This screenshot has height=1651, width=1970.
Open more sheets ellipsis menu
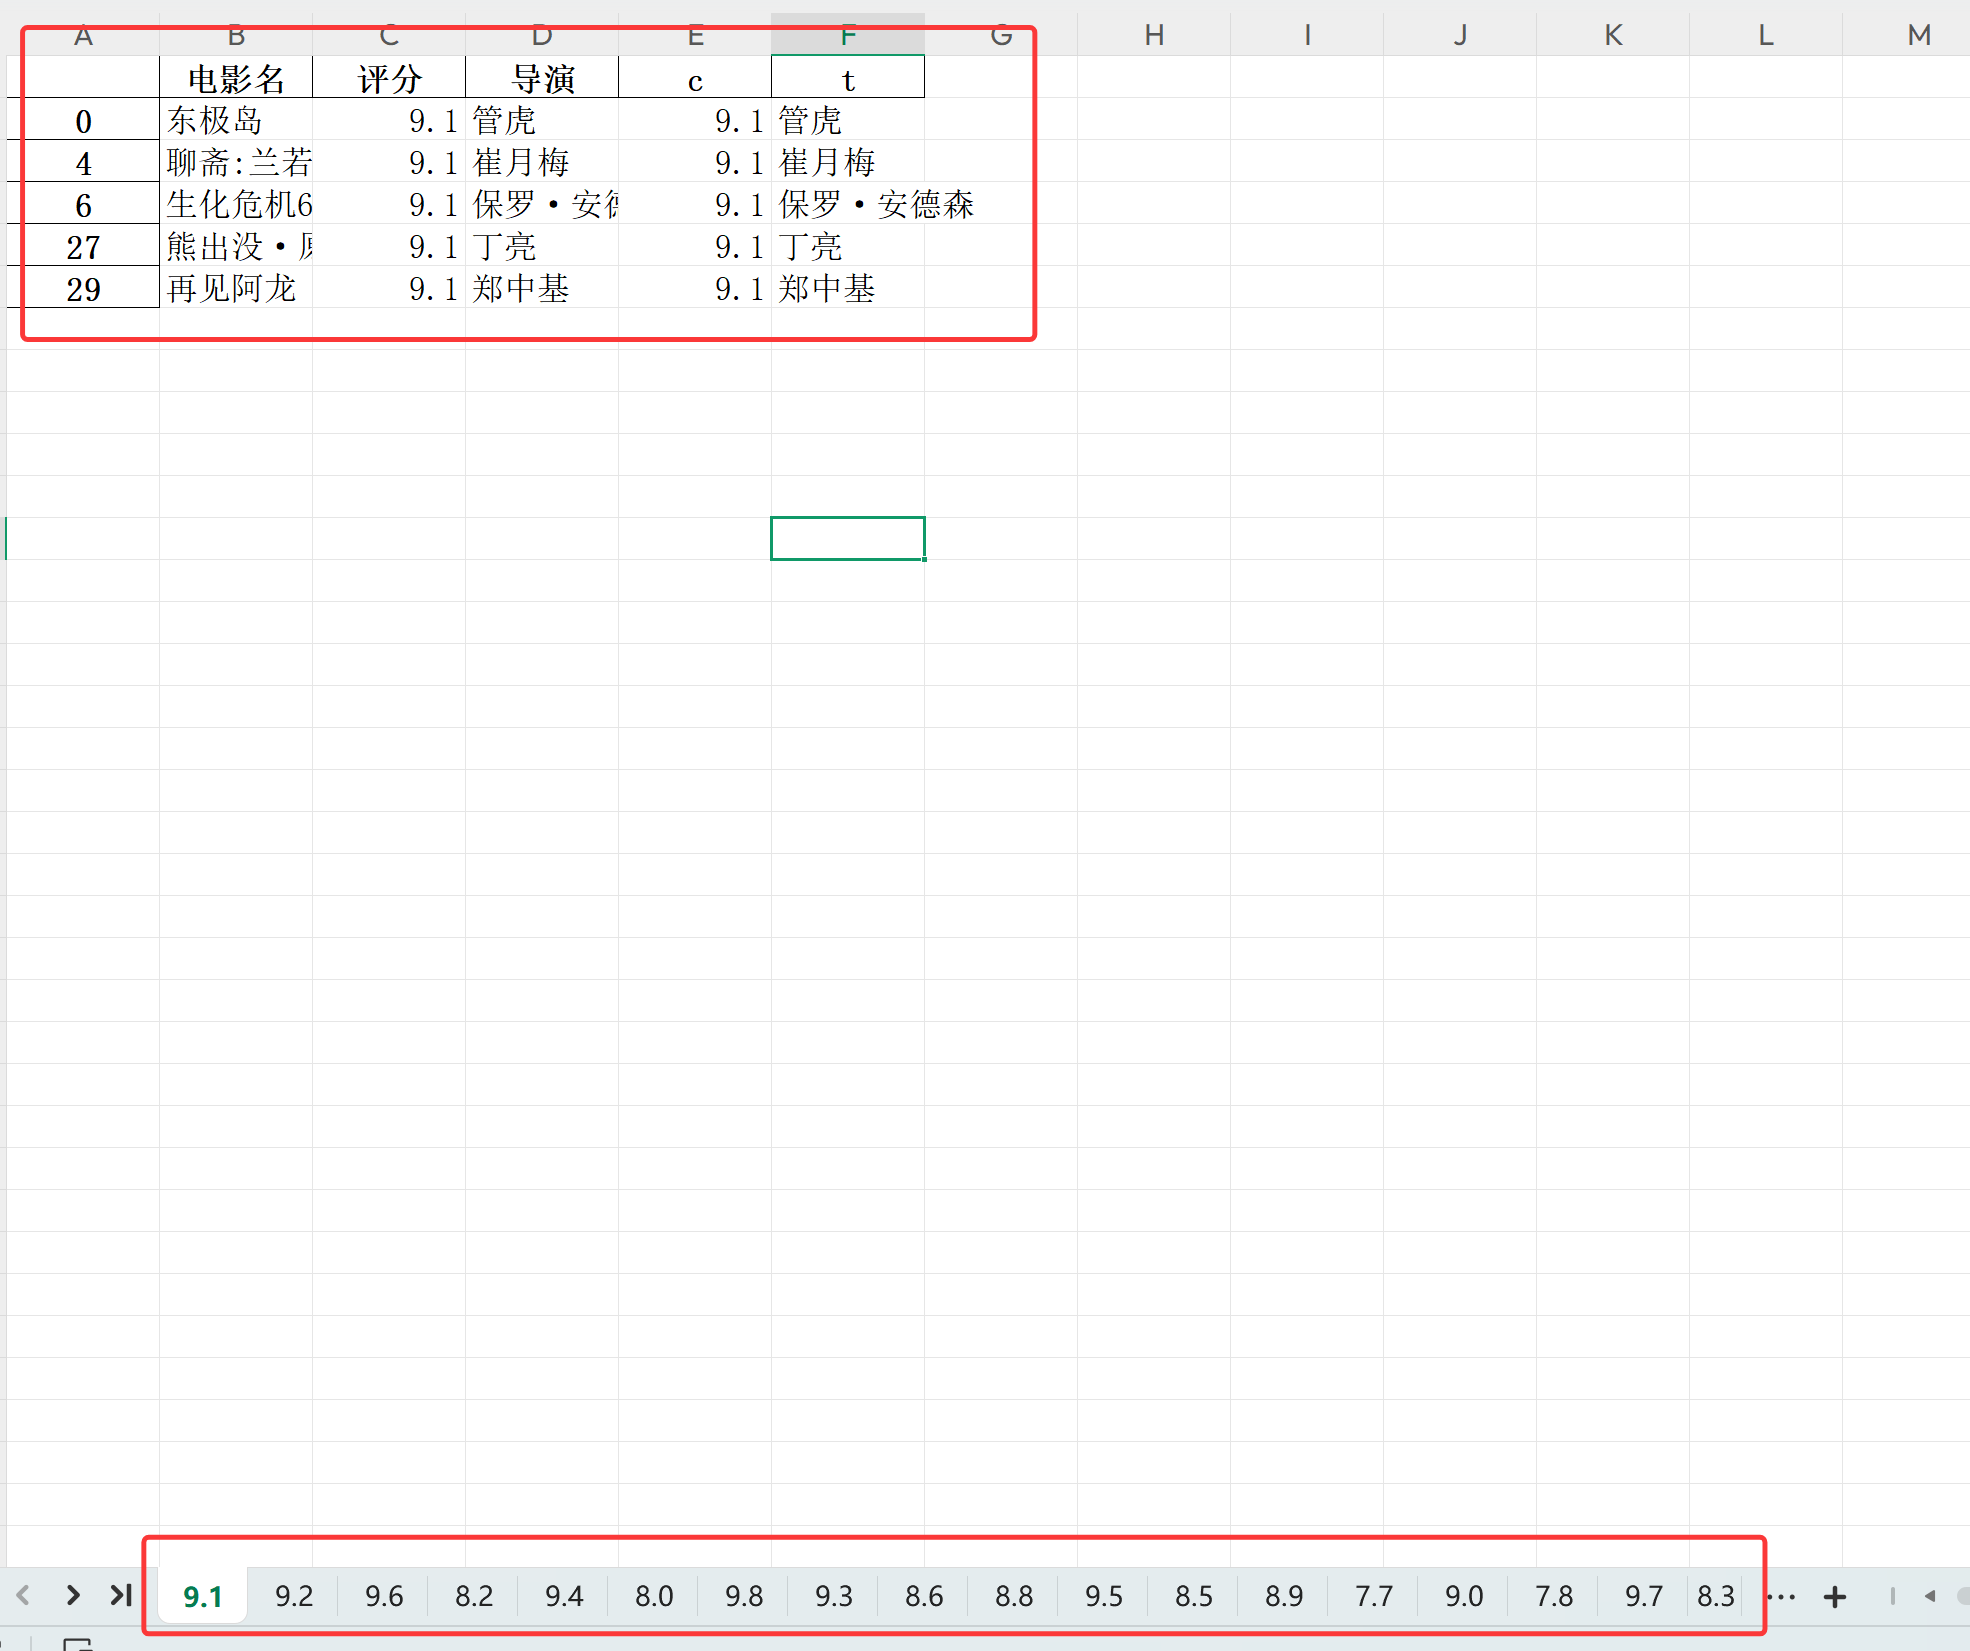click(1781, 1597)
